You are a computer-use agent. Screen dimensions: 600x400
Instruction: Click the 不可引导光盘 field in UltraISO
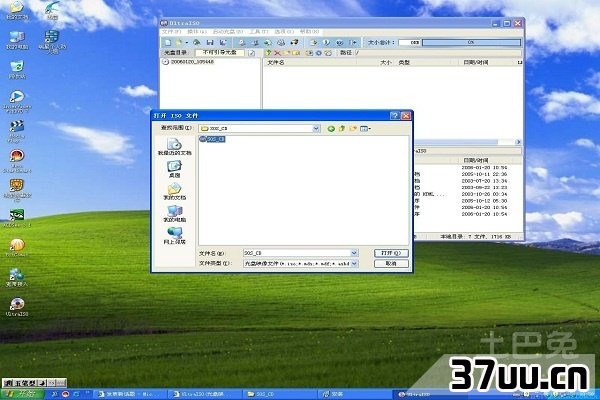click(220, 52)
